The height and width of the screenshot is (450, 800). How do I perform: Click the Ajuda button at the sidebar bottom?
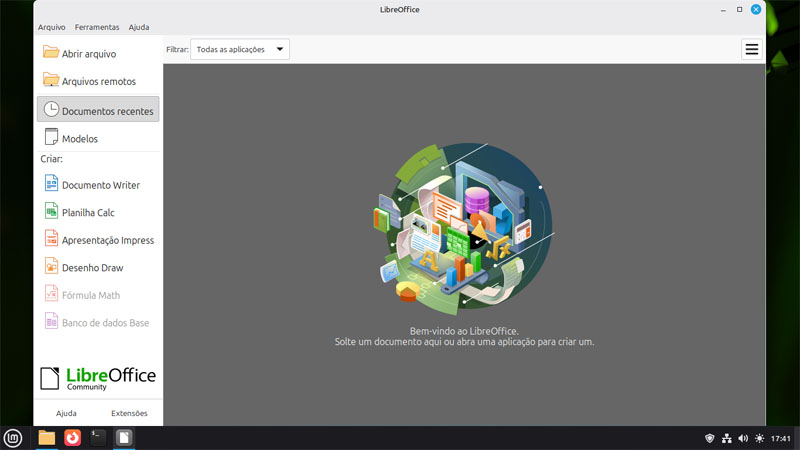click(66, 413)
